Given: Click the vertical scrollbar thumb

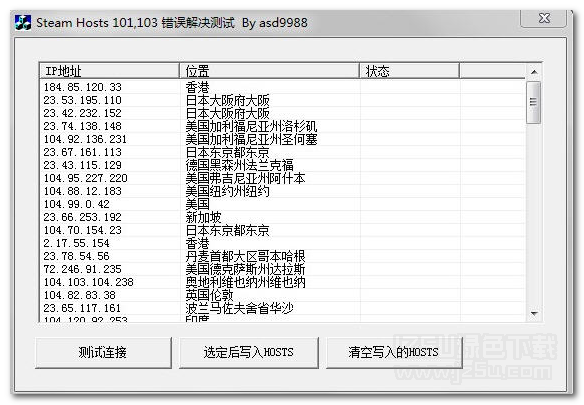Looking at the screenshot, I should click(x=533, y=102).
